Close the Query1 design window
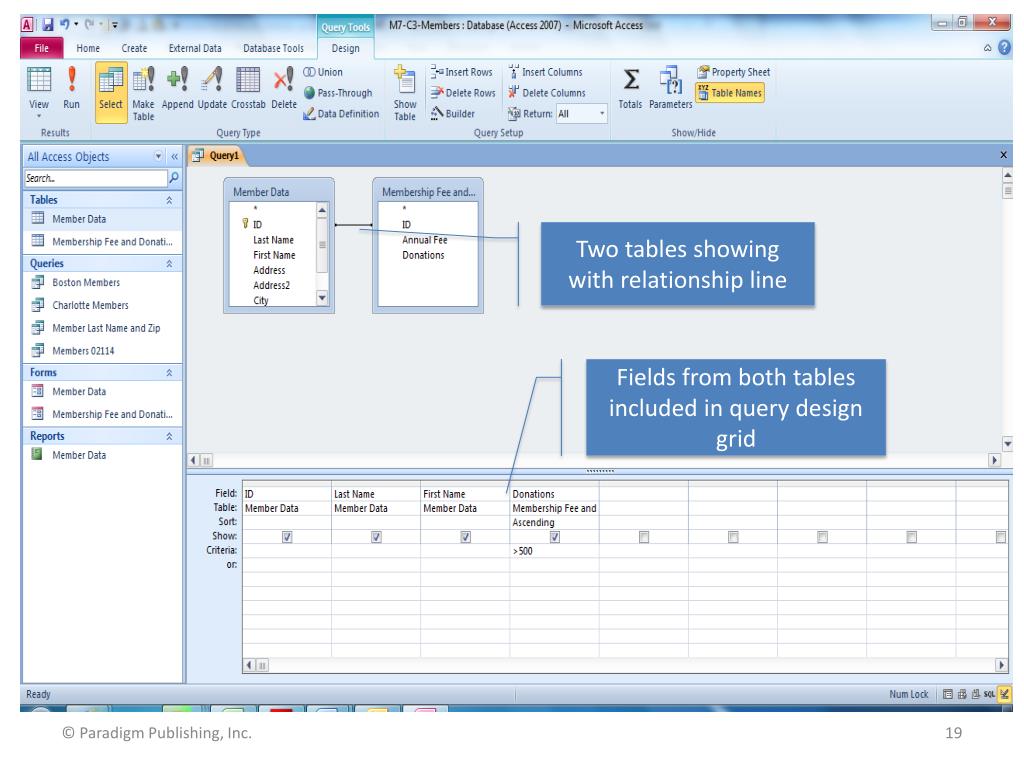Screen dimensions: 1024x768 click(1004, 155)
